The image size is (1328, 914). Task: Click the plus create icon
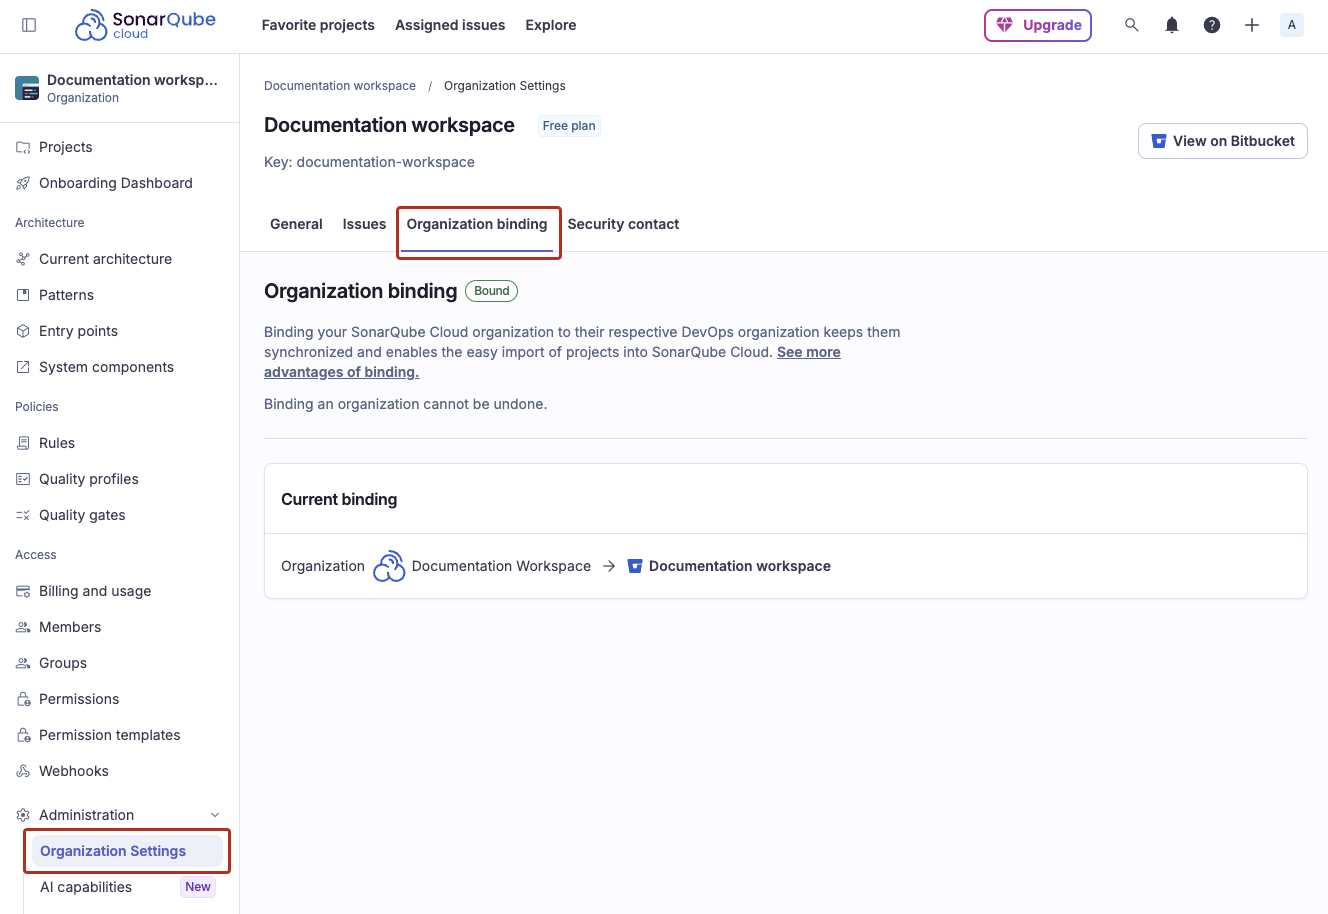point(1252,25)
